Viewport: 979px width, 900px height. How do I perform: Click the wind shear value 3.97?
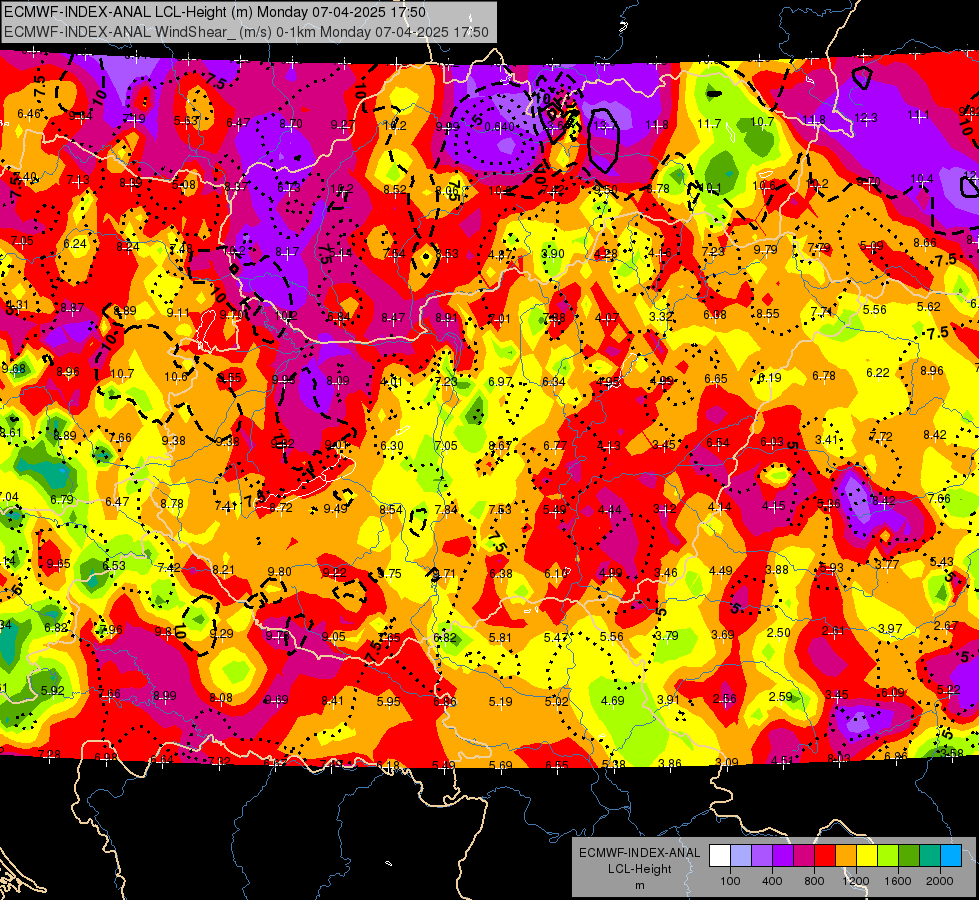coord(890,628)
